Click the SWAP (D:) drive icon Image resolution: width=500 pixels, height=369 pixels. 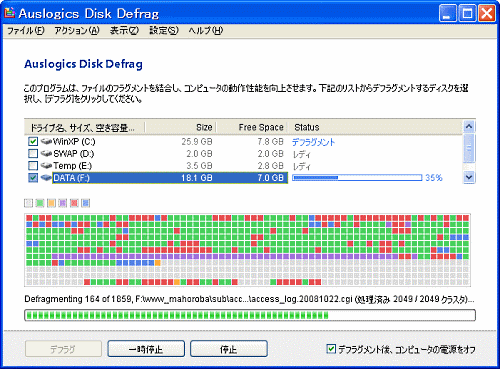[x=47, y=154]
